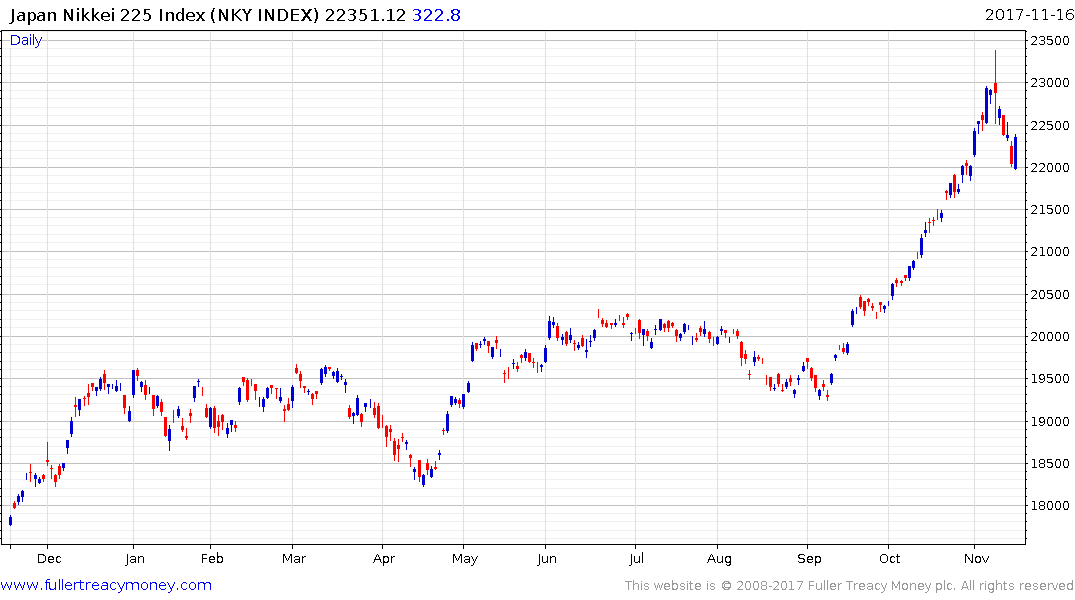Click the Jan month label
Viewport: 1075px width, 600px height.
[x=135, y=559]
